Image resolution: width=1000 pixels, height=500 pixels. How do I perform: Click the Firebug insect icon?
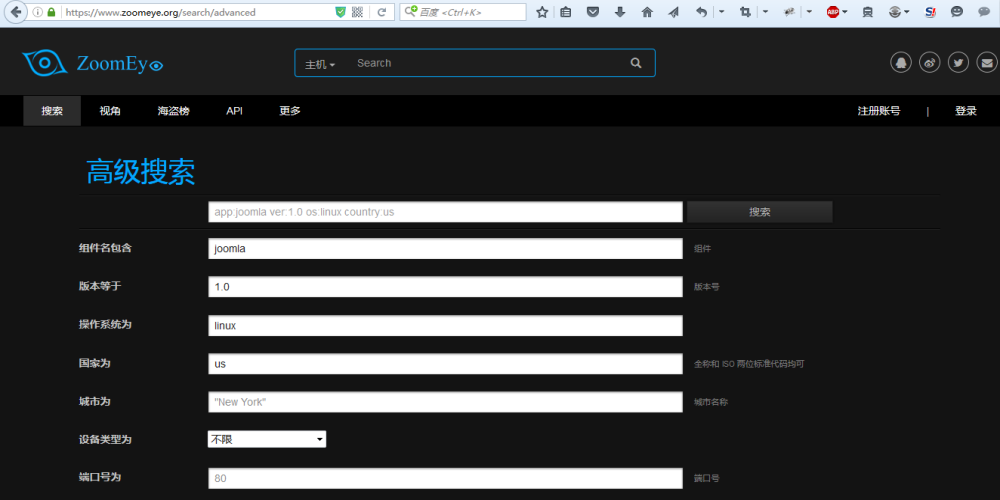coord(789,12)
